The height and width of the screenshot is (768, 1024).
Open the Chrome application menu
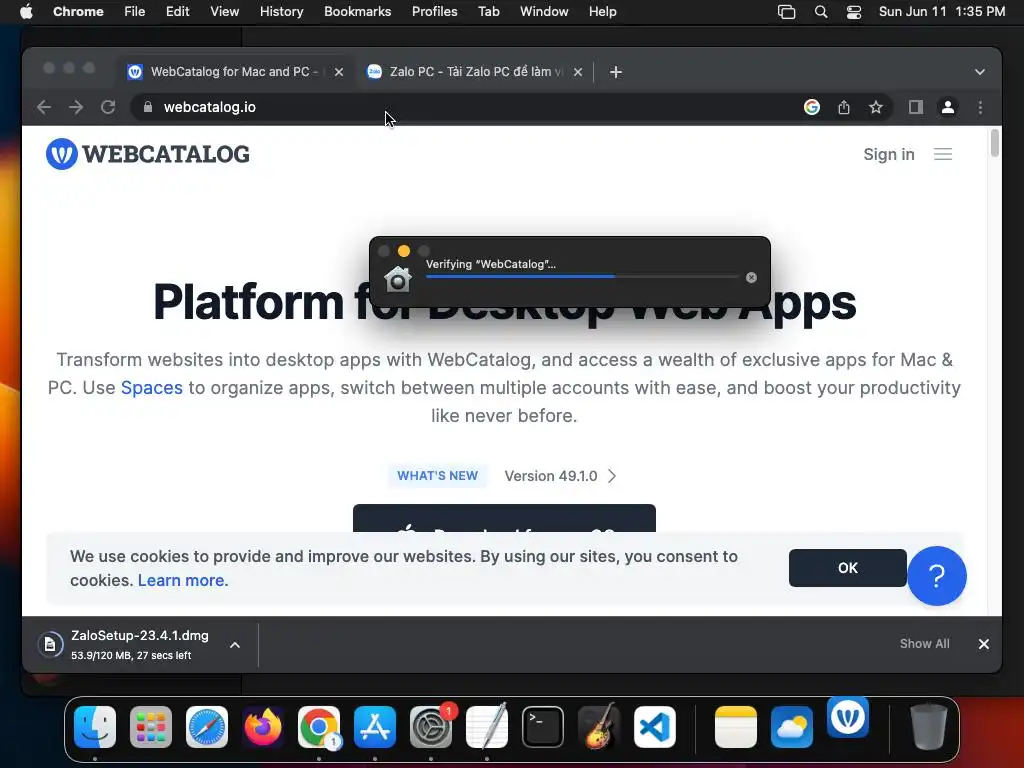[x=78, y=12]
